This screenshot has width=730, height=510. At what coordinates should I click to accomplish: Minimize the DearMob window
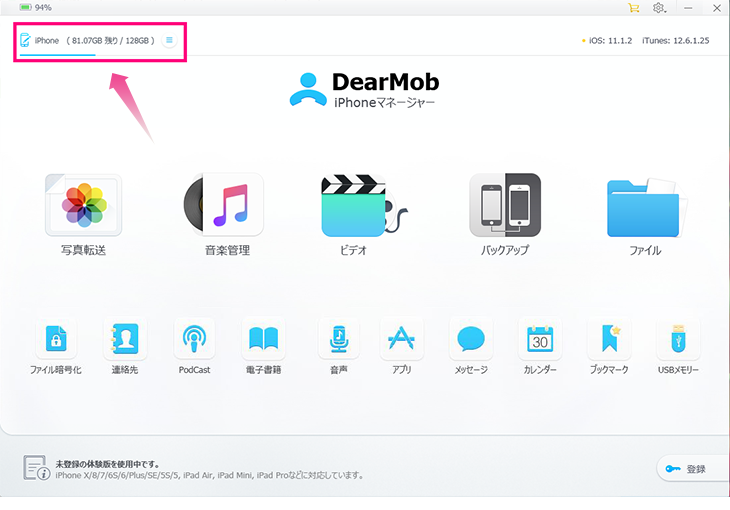click(688, 8)
